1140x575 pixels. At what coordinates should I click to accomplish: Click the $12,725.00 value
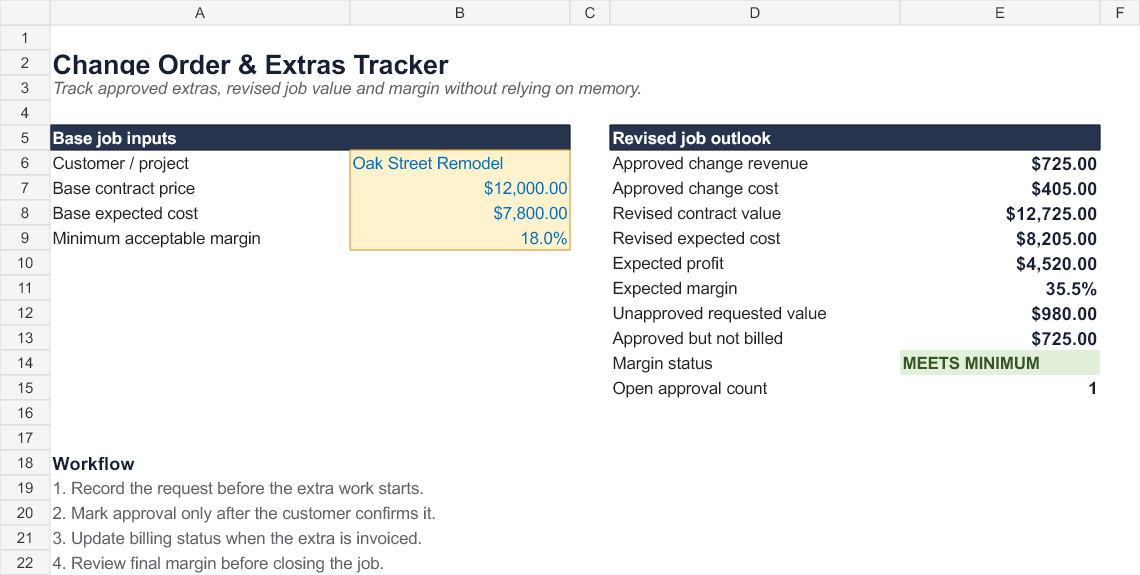pos(1051,214)
